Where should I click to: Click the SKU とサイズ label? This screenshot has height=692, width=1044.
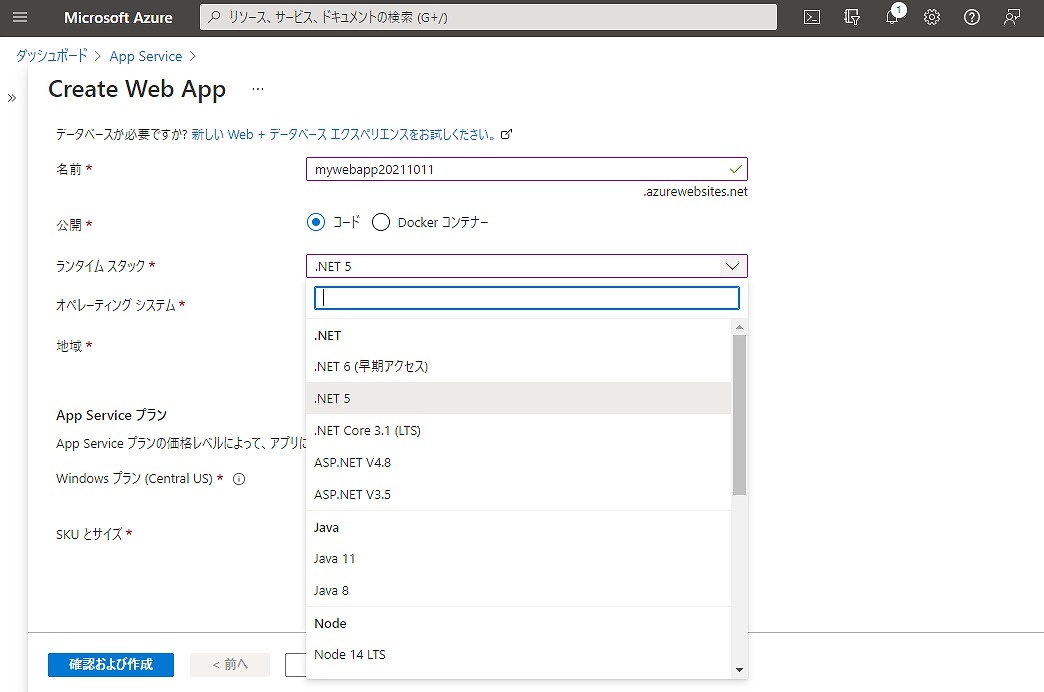tap(89, 534)
